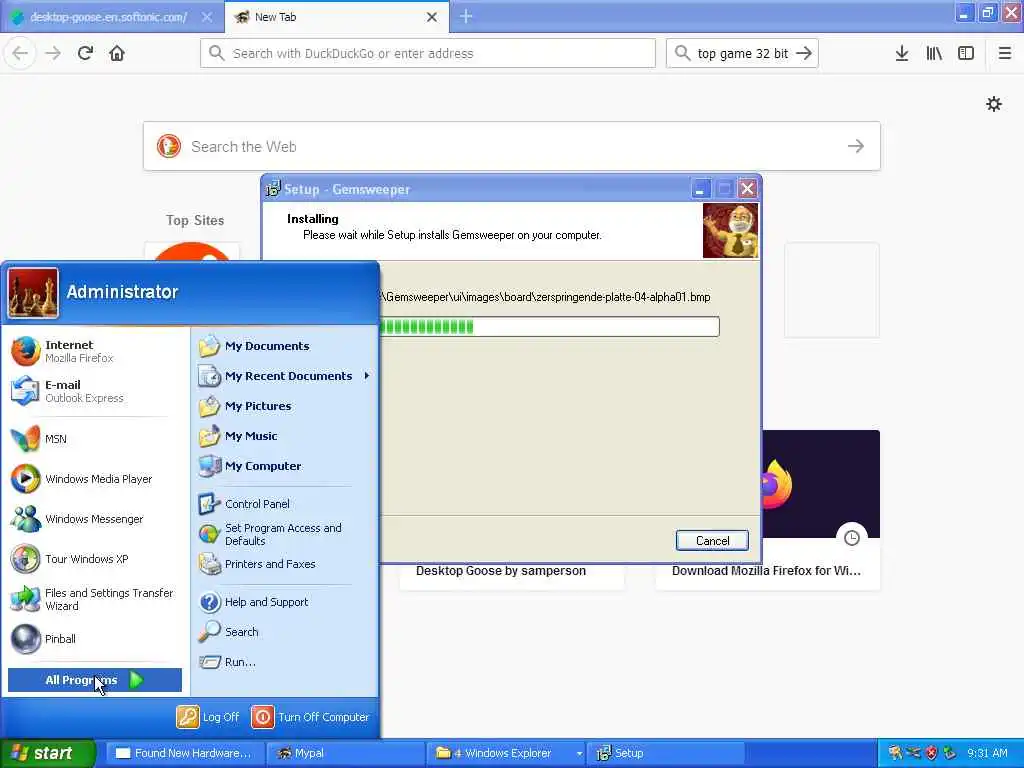Expand All Programs menu
Screen dimensions: 1024x768
(x=95, y=680)
